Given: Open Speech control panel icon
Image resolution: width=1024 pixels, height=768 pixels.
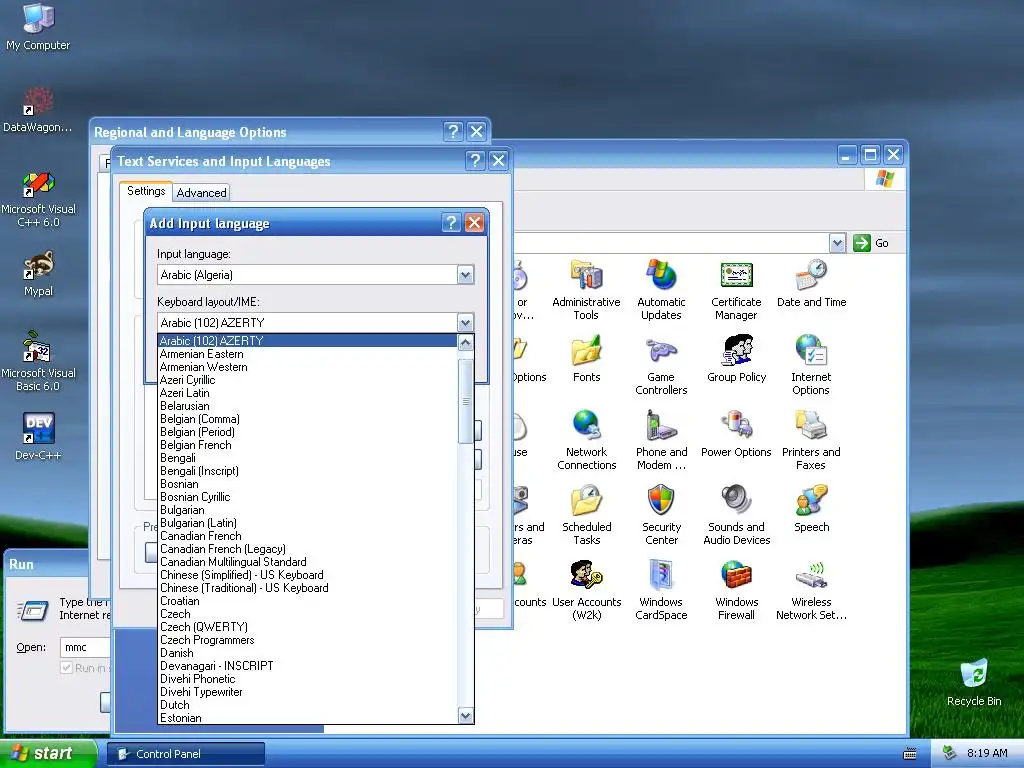Looking at the screenshot, I should click(811, 509).
